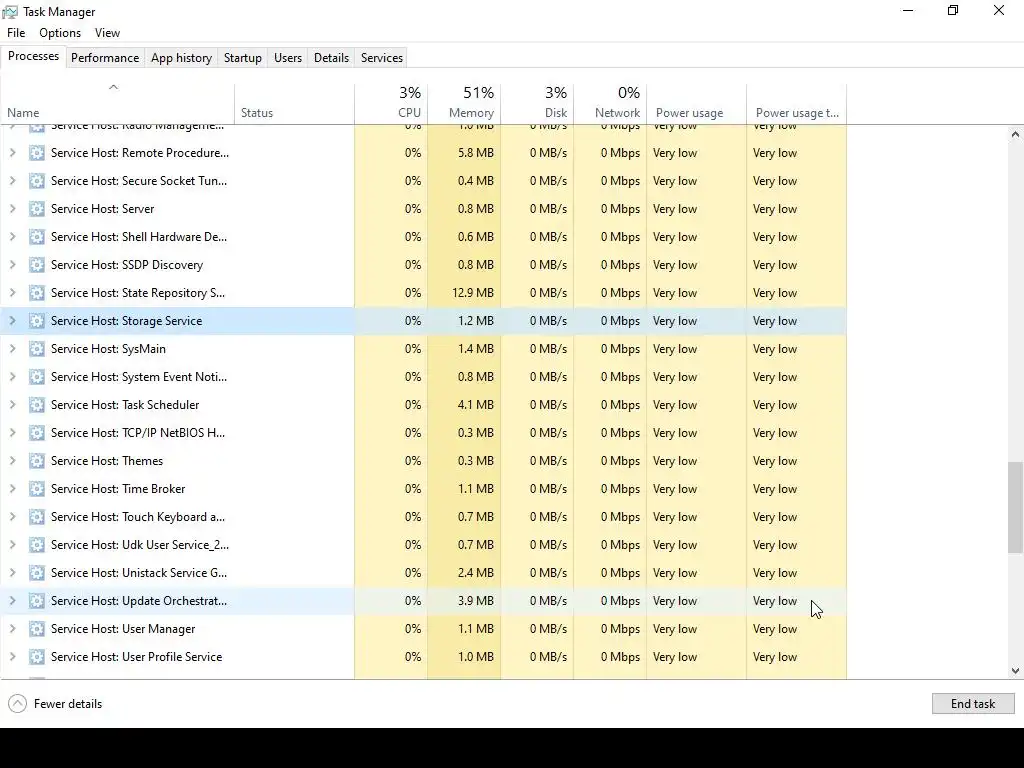Click gear icon beside Service Host: Server

point(37,209)
